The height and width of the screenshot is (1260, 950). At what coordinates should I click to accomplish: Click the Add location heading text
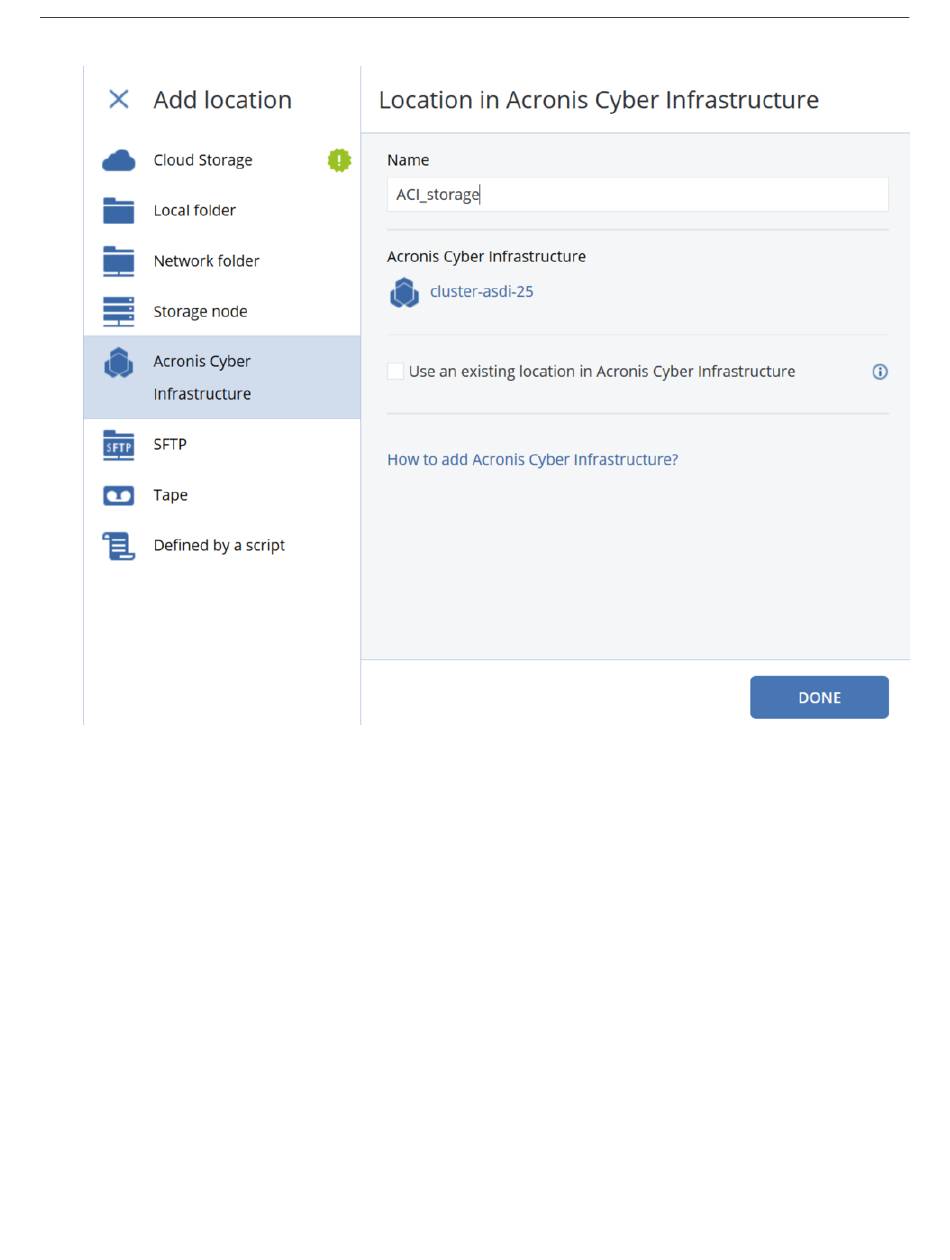point(222,100)
